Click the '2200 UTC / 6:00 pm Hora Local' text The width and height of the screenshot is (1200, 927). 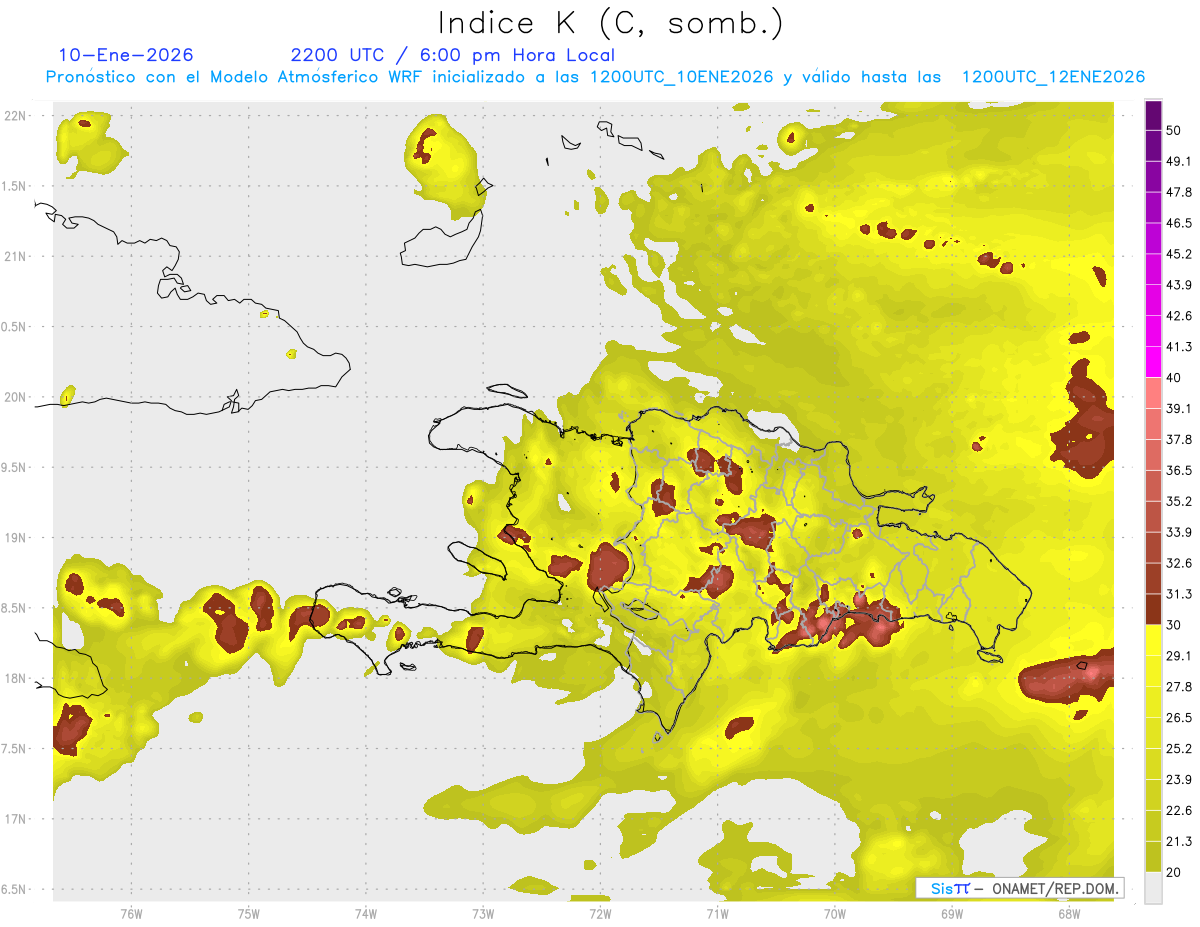click(453, 55)
